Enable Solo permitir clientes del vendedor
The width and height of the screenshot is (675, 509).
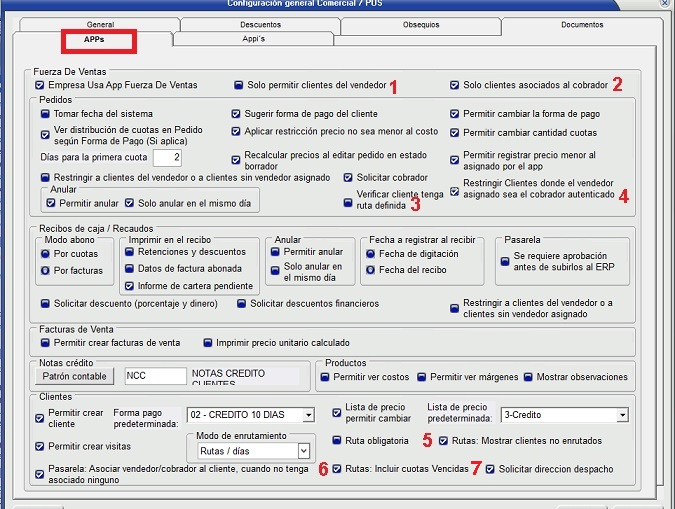(239, 86)
